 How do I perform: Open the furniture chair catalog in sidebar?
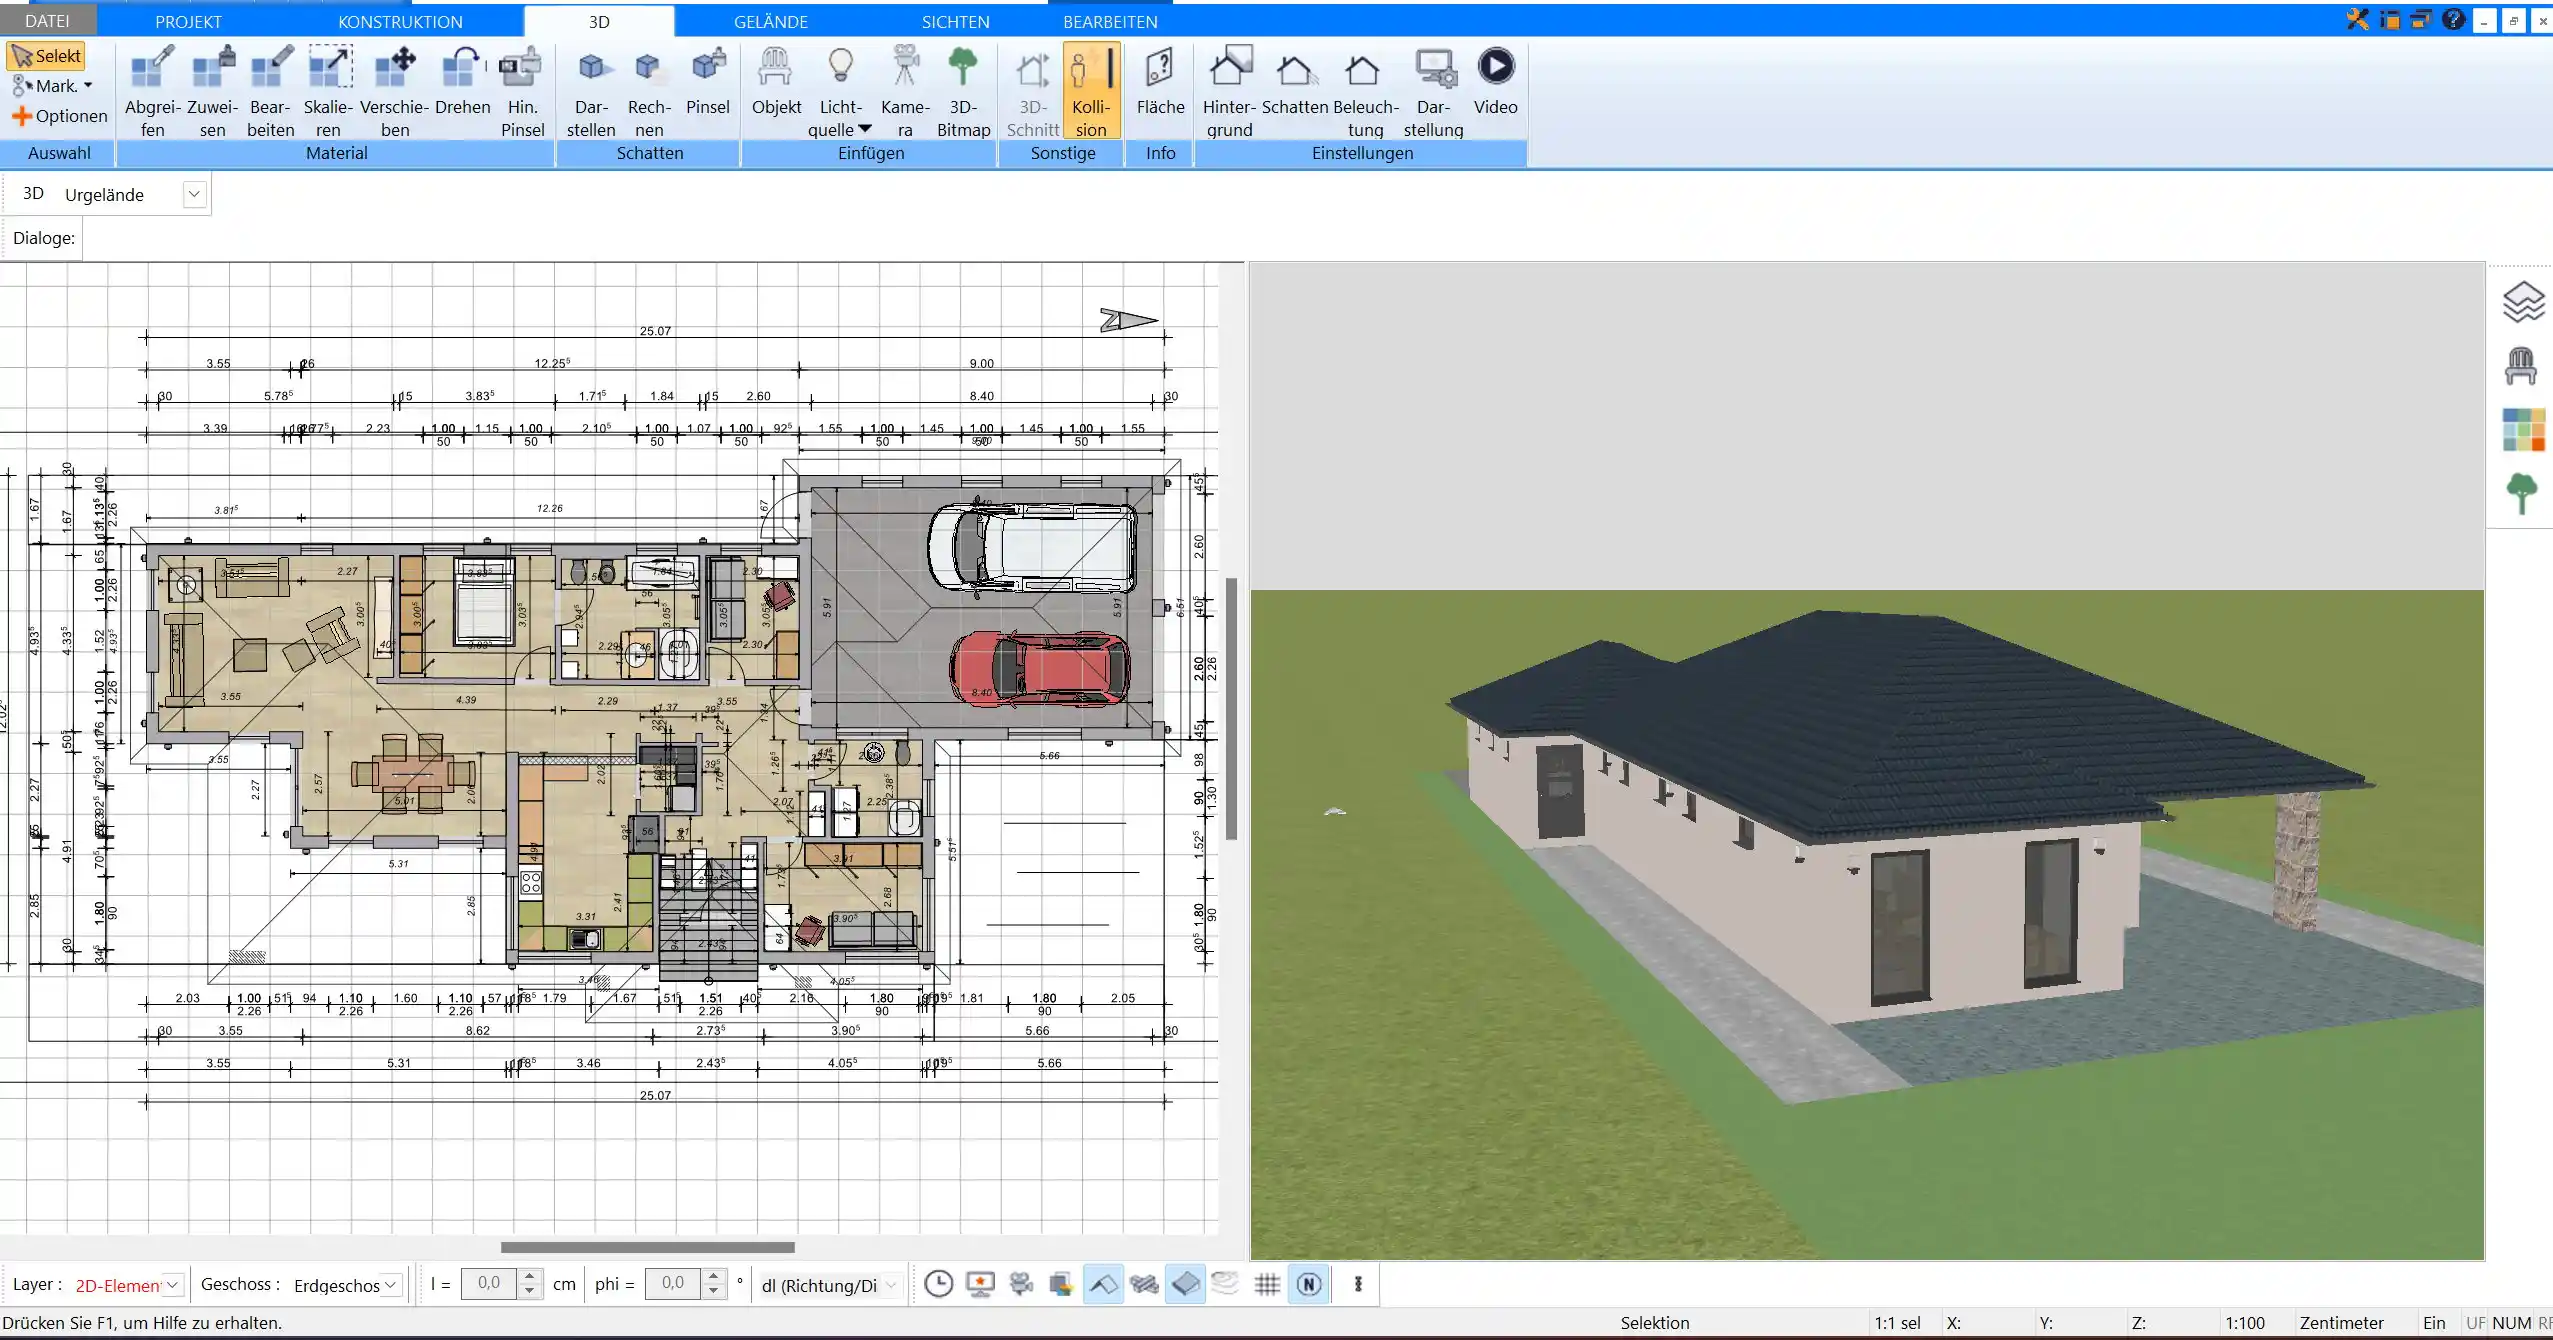[2521, 366]
